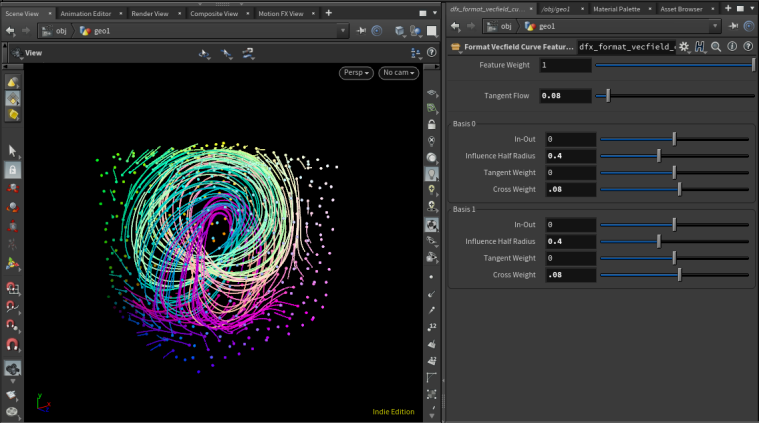Open the parameter search magnifier icon

[716, 46]
